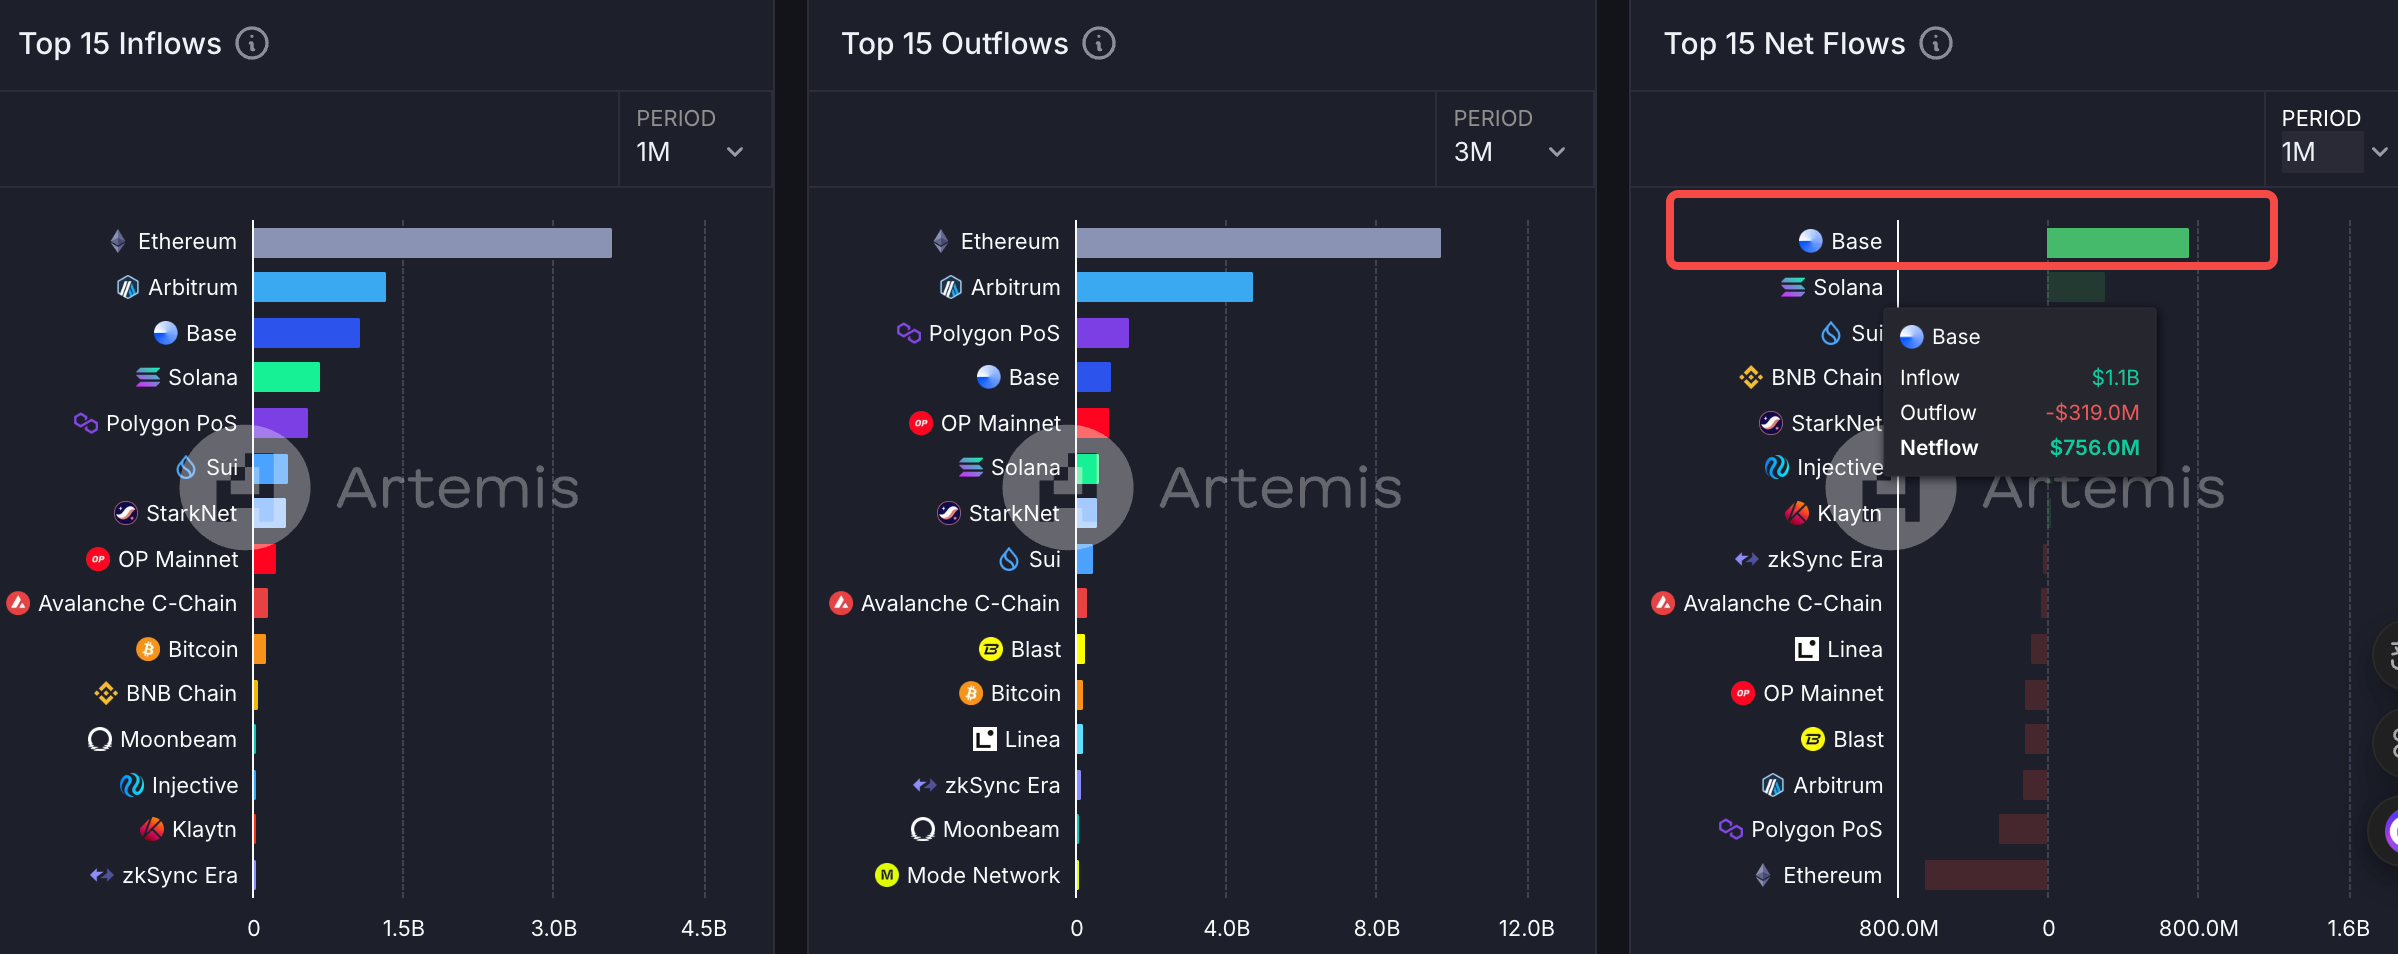The height and width of the screenshot is (954, 2398).
Task: Click the Arbitrum bar in Outflows chart
Action: 1164,288
